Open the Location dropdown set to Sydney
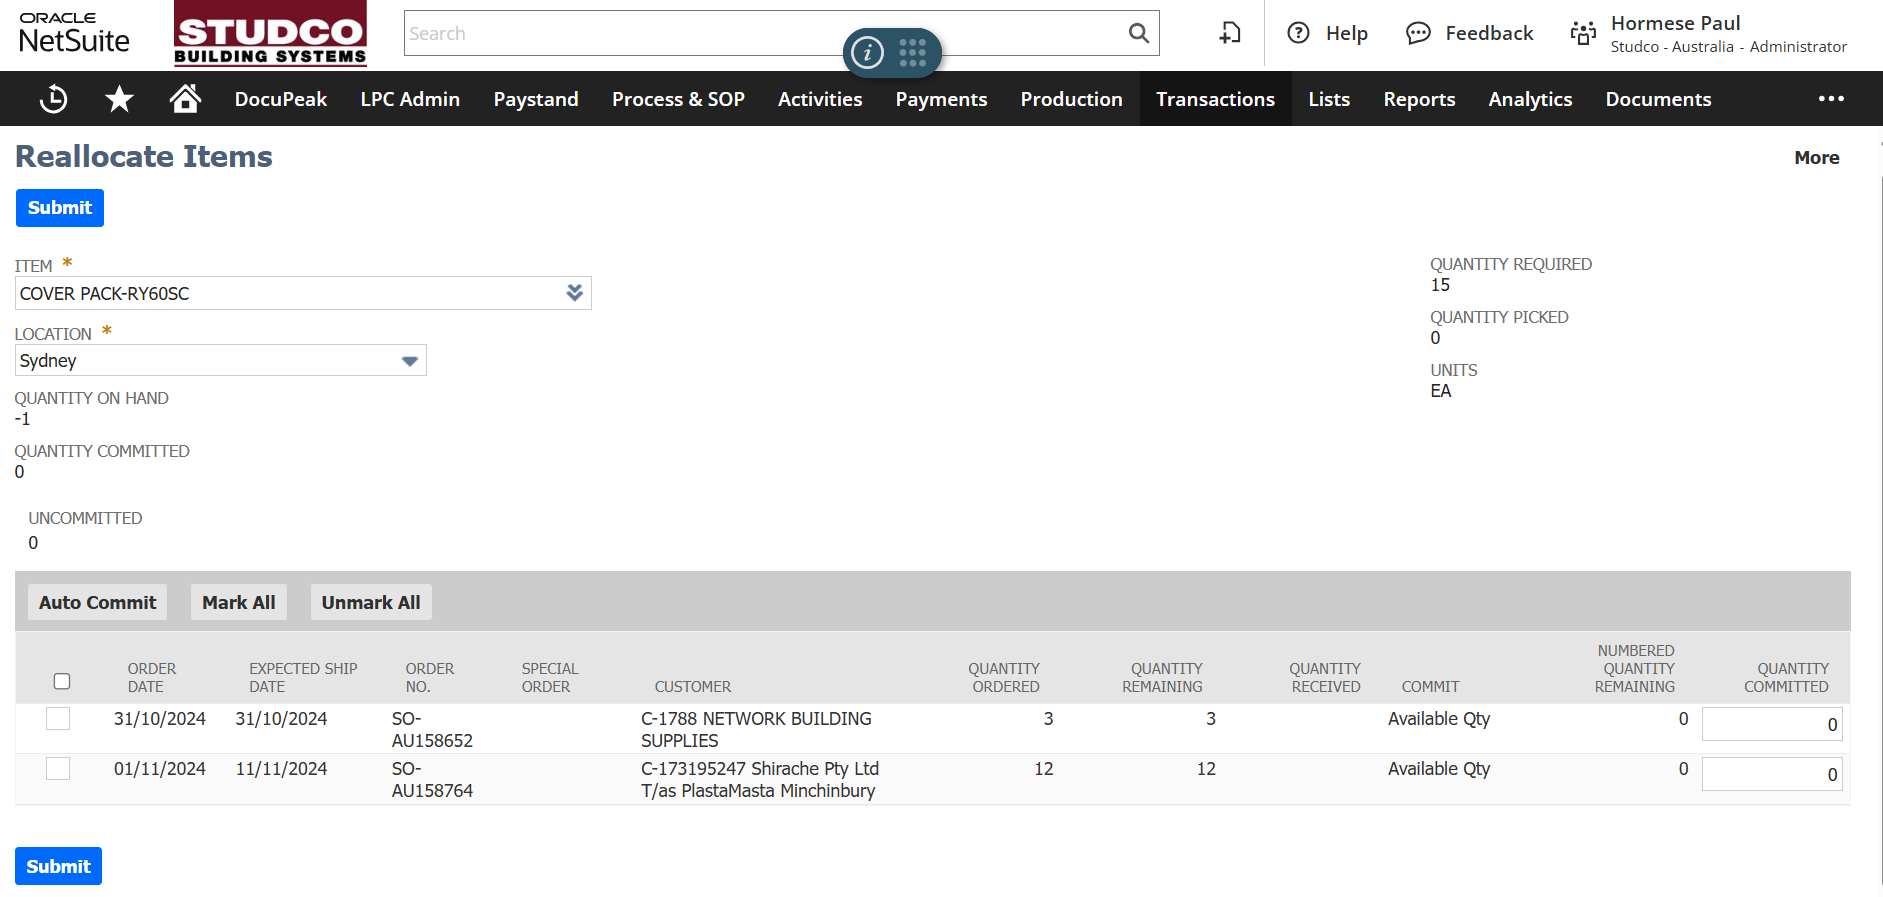1883x897 pixels. (409, 361)
